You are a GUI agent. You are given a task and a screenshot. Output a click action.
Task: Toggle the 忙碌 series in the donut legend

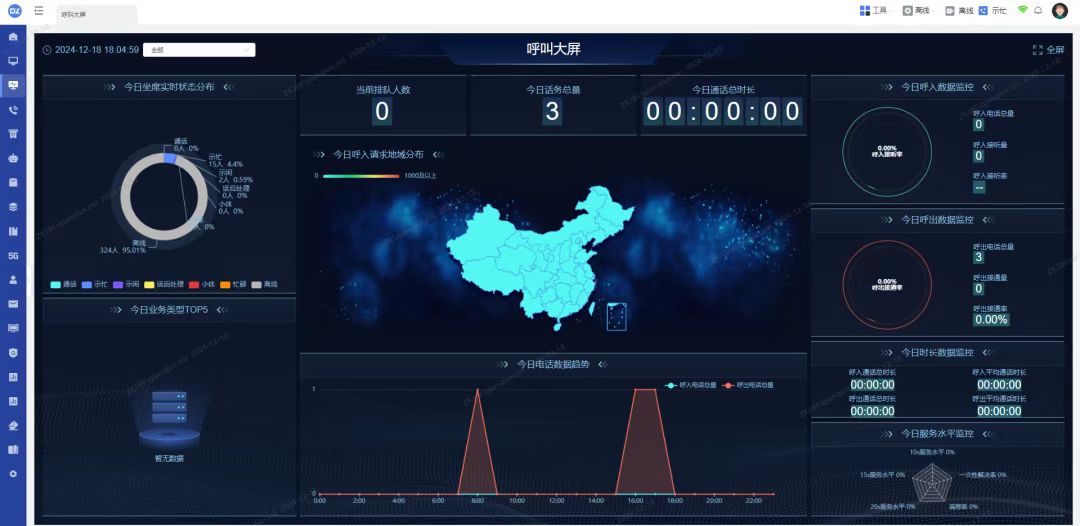tap(233, 284)
